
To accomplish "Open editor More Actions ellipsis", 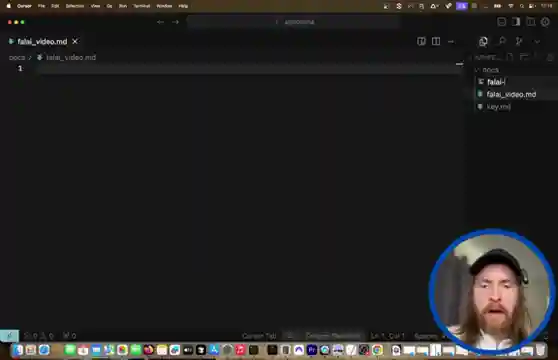I will coord(451,42).
